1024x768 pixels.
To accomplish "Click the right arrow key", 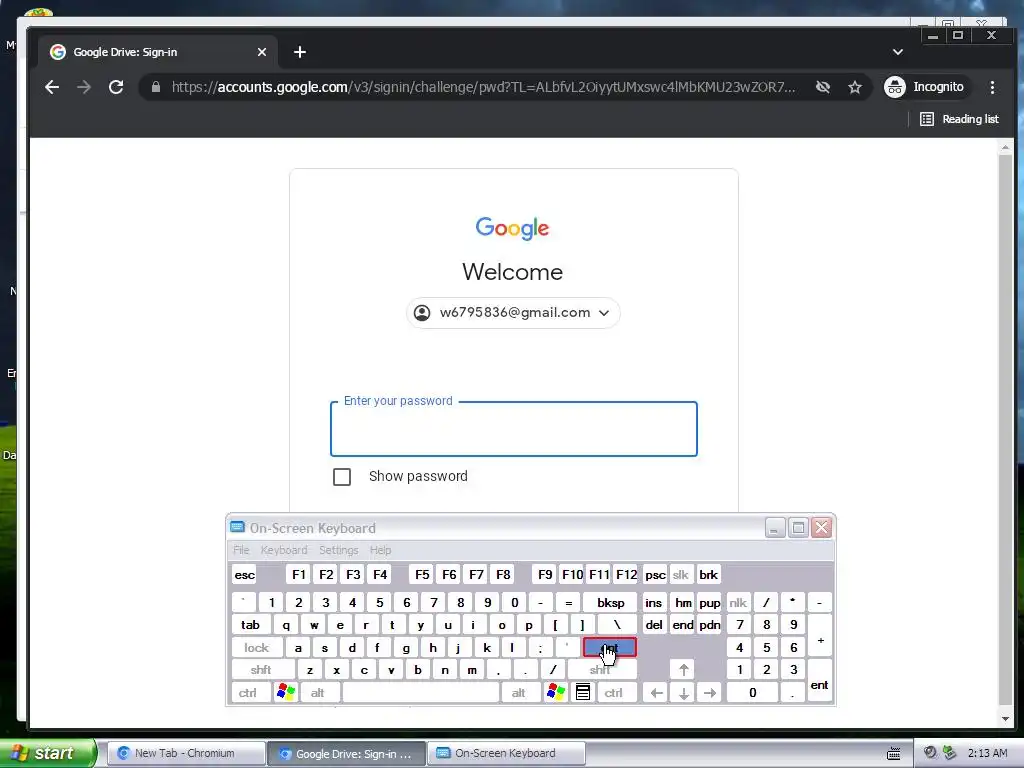I will (x=710, y=692).
